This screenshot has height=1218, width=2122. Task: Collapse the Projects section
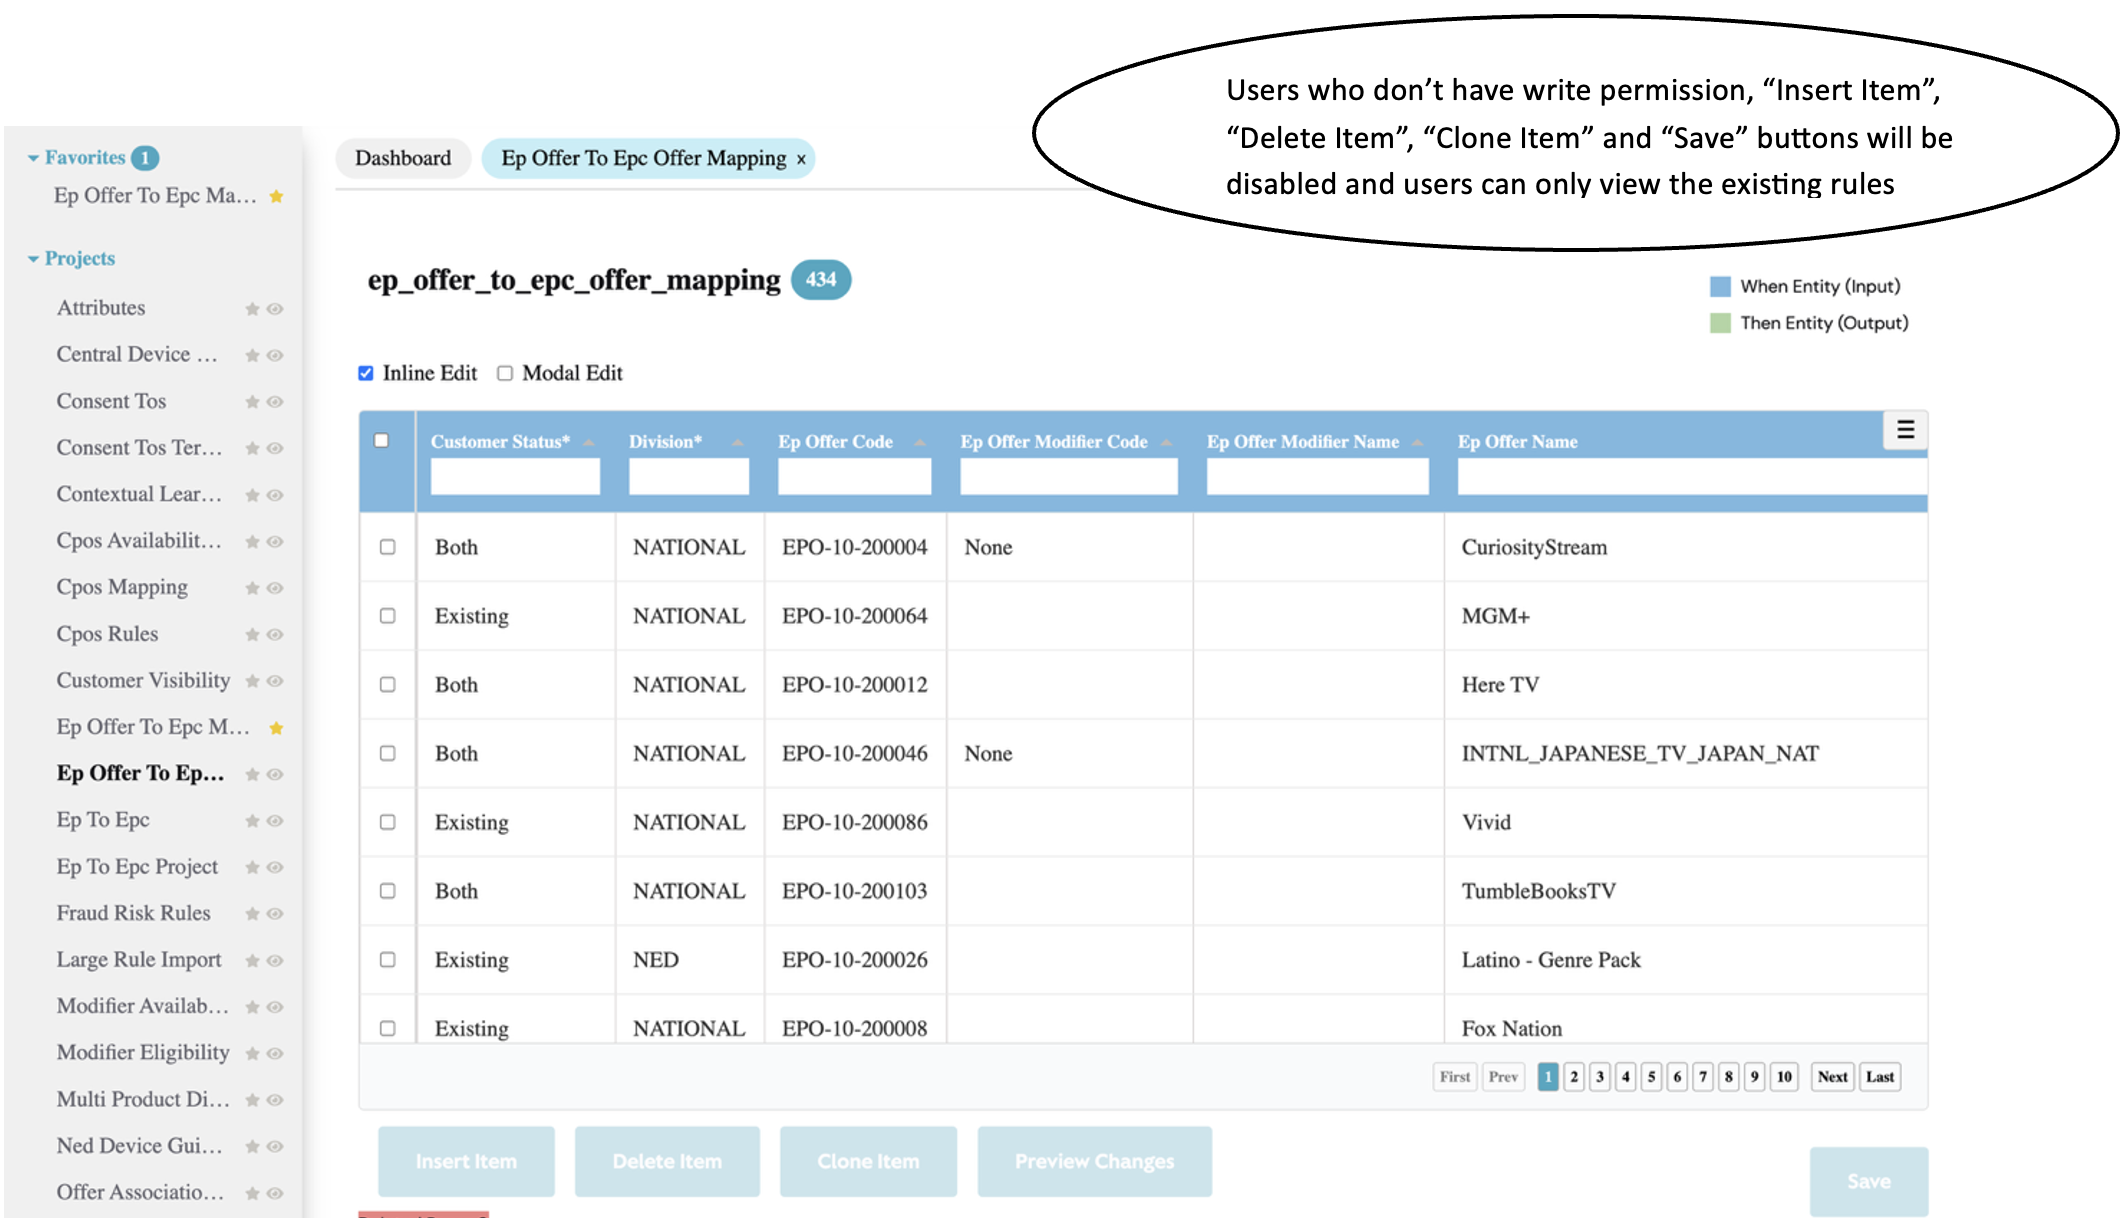33,259
